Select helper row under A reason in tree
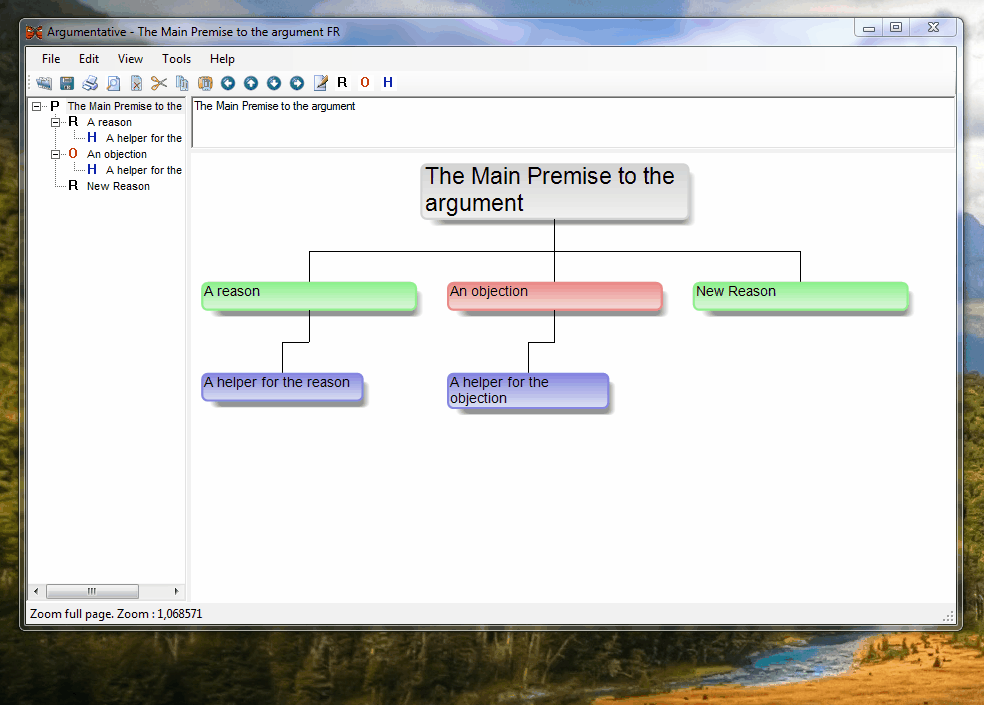 tap(144, 138)
